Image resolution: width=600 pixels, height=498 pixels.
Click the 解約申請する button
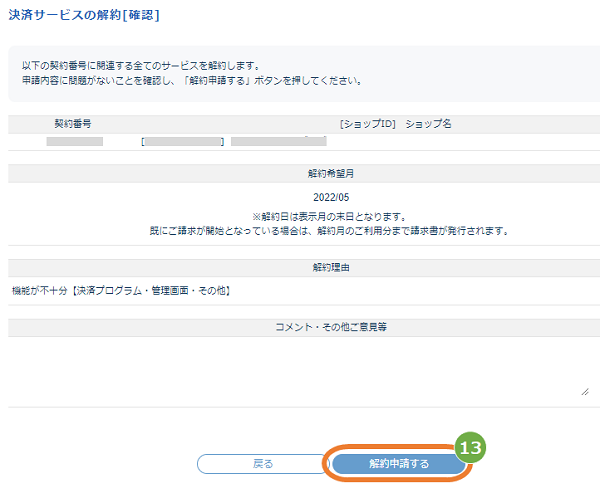pos(399,464)
